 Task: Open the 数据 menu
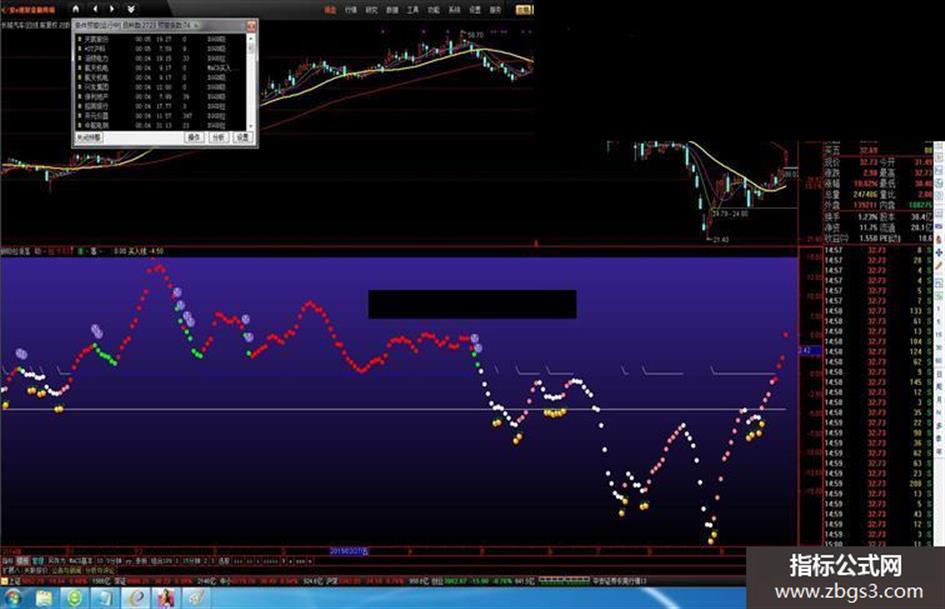[x=392, y=10]
